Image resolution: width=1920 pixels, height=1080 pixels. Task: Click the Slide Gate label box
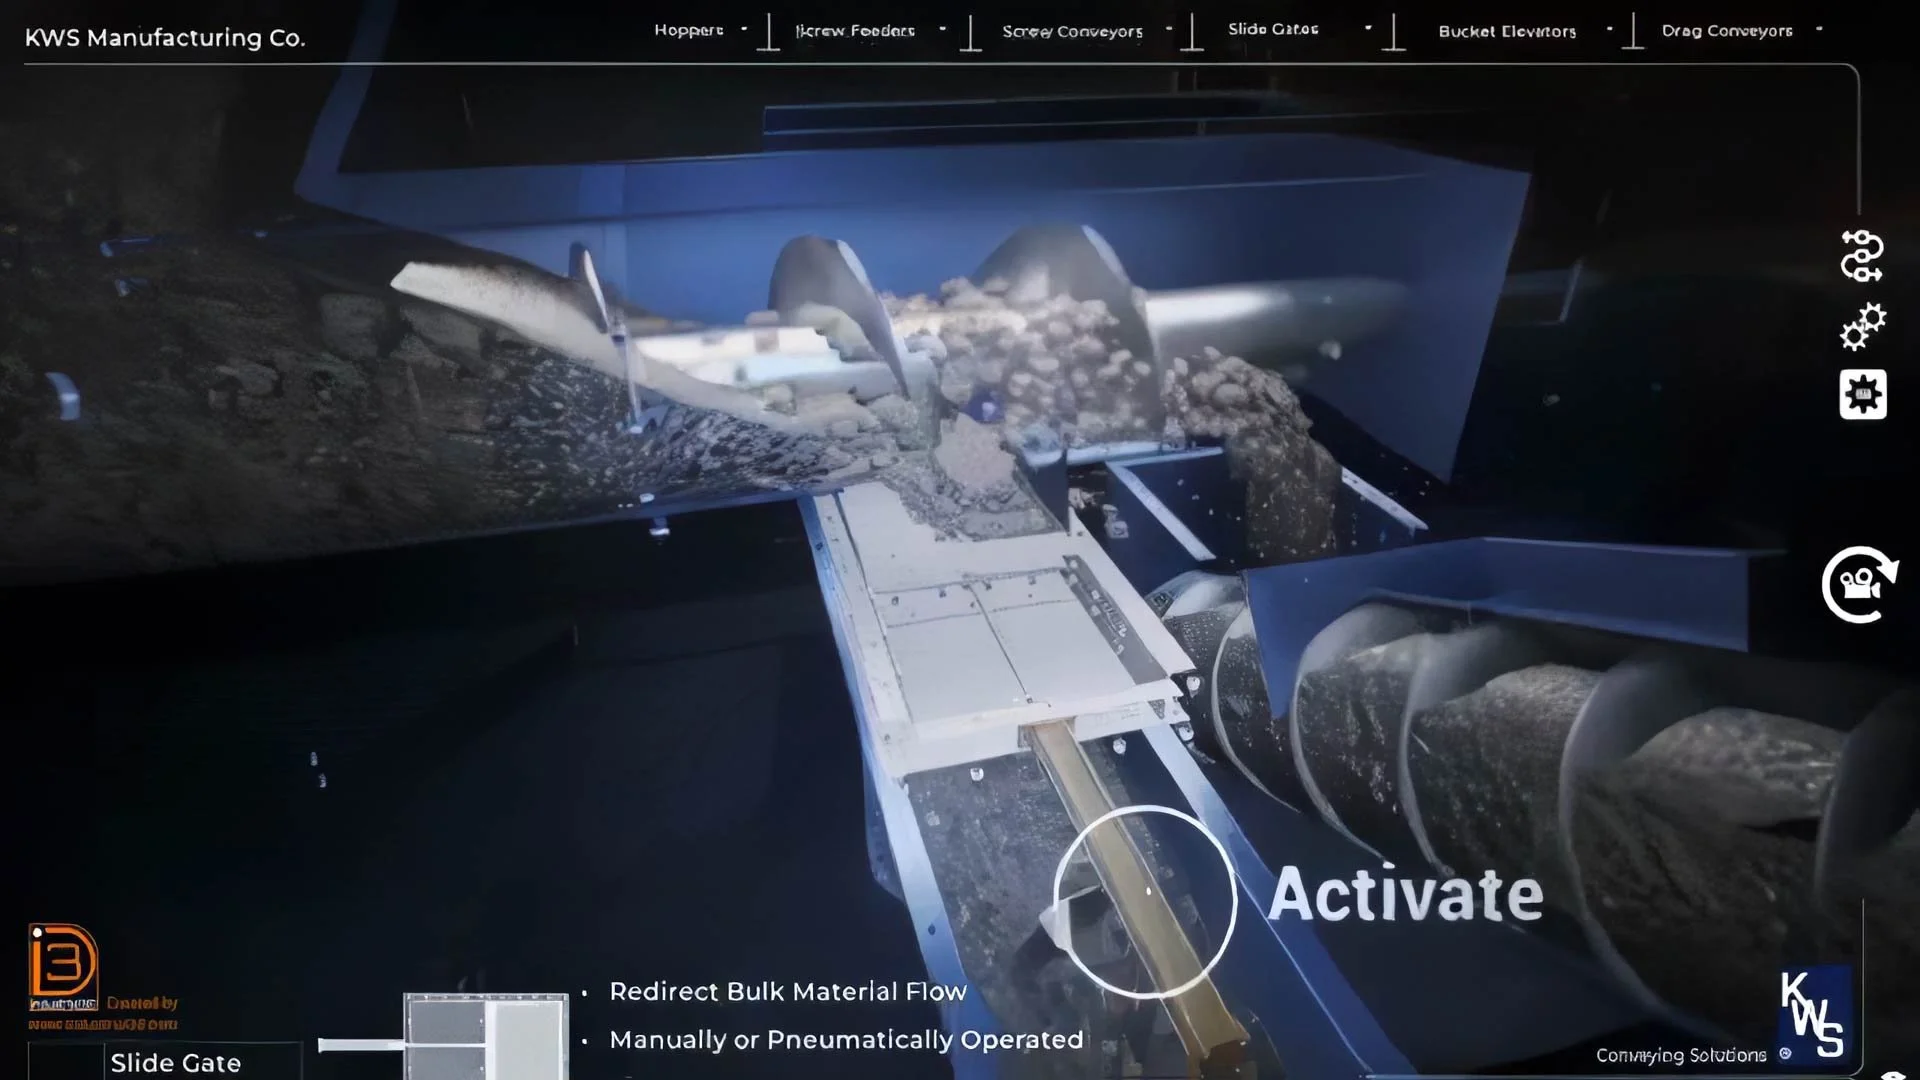(x=176, y=1062)
